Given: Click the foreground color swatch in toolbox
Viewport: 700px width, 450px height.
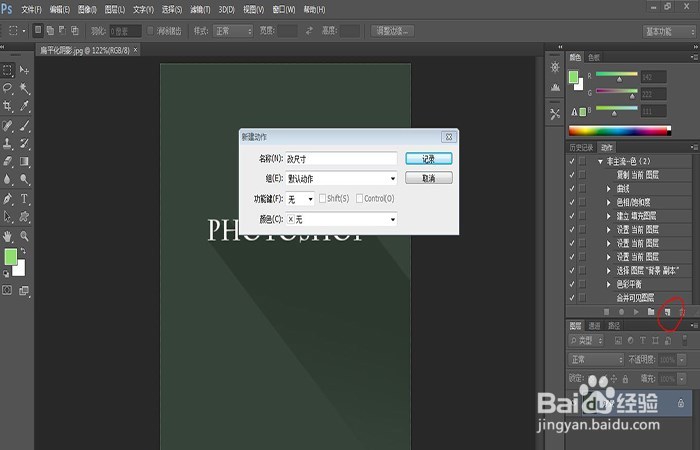Looking at the screenshot, I should (x=10, y=257).
